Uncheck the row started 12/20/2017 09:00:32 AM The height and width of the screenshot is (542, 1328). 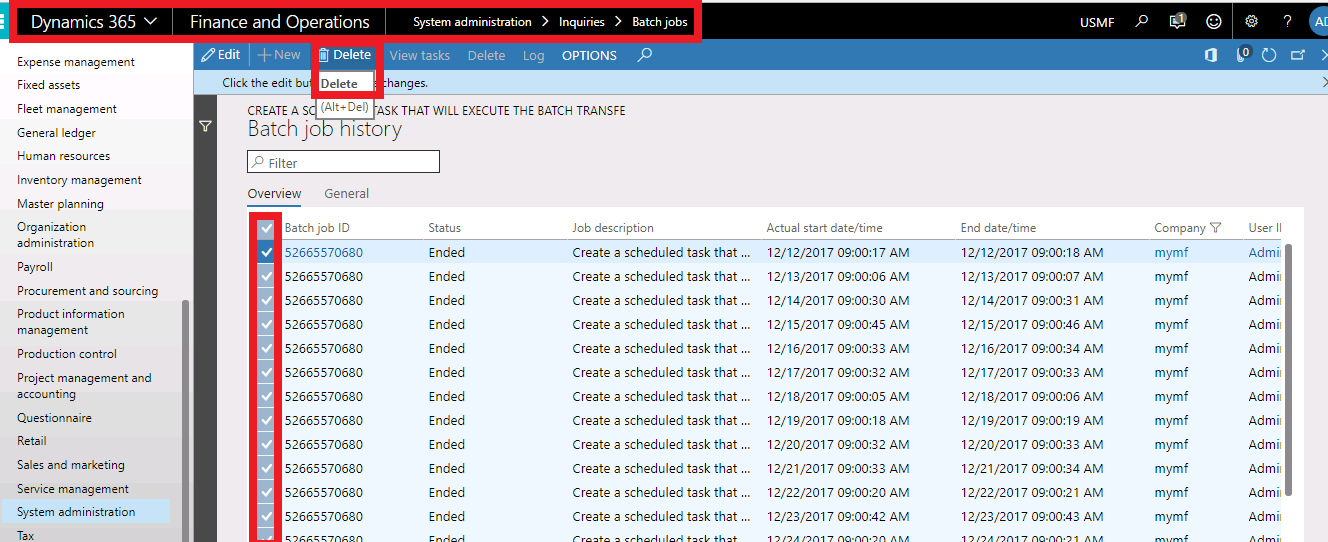tap(266, 444)
